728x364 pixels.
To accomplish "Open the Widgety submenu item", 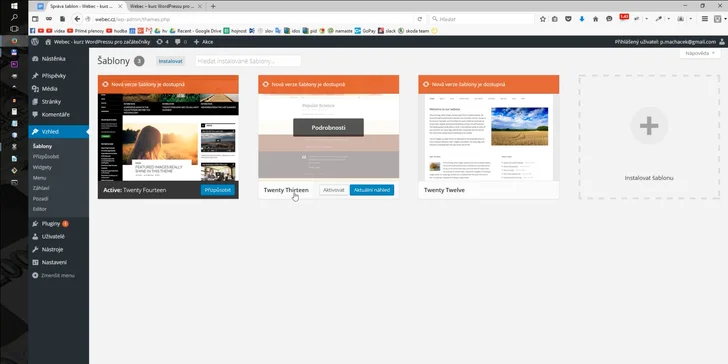I will pyautogui.click(x=42, y=167).
